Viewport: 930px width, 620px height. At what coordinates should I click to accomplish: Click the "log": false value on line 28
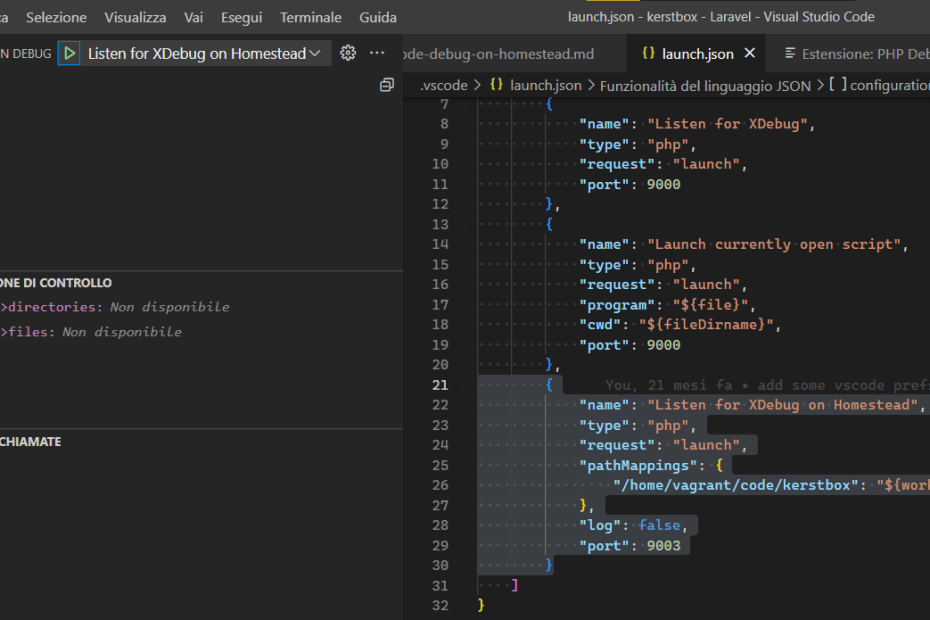(x=662, y=525)
